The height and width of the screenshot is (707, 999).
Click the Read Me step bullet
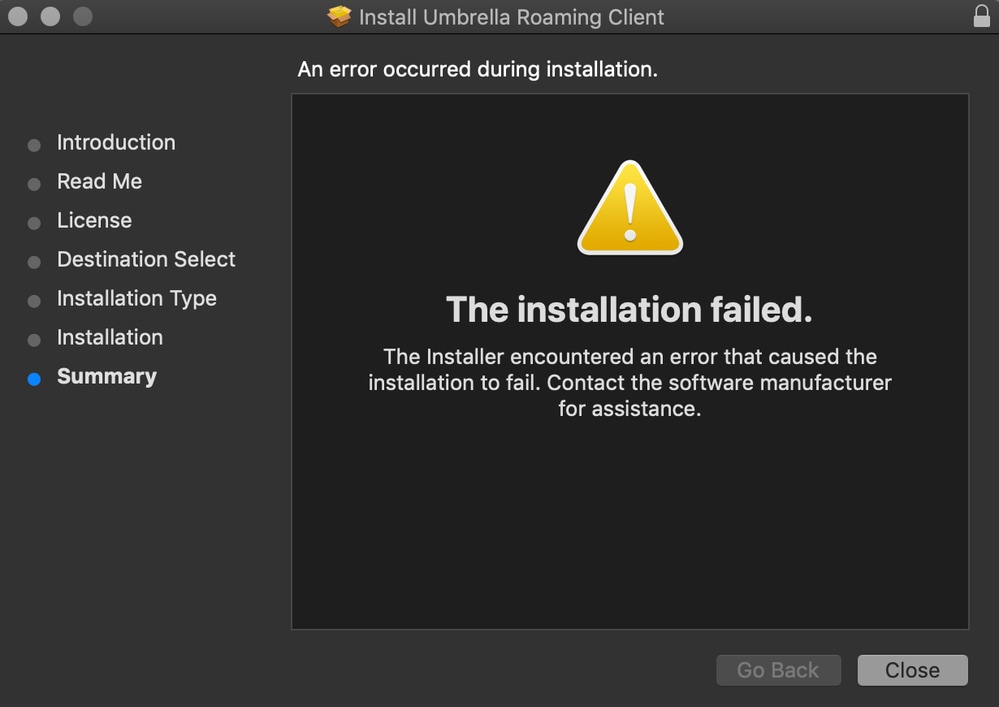tap(34, 184)
